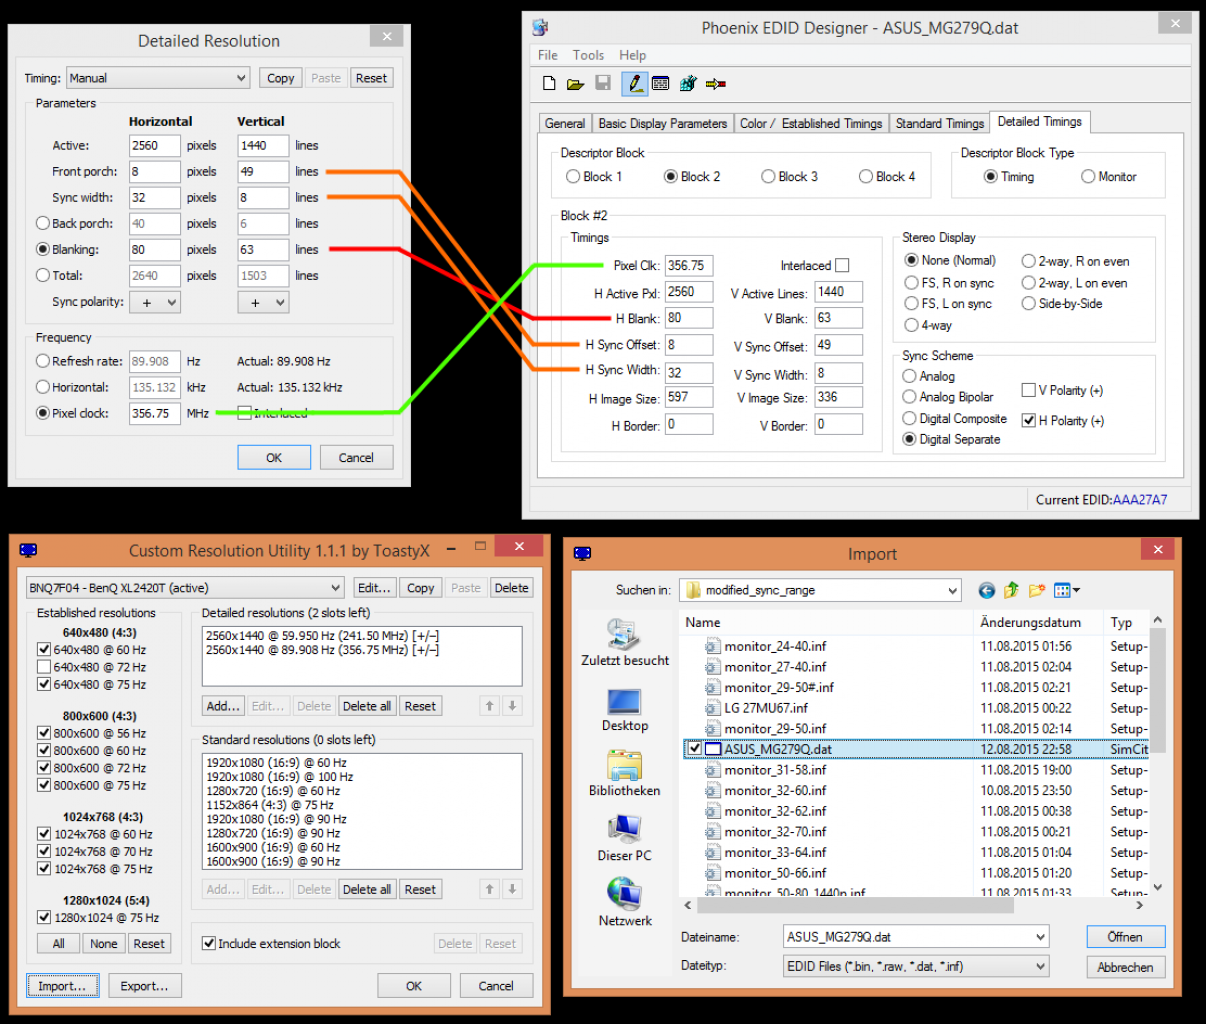The height and width of the screenshot is (1024, 1206).
Task: Choose Monitor descriptor block type
Action: (x=1088, y=177)
